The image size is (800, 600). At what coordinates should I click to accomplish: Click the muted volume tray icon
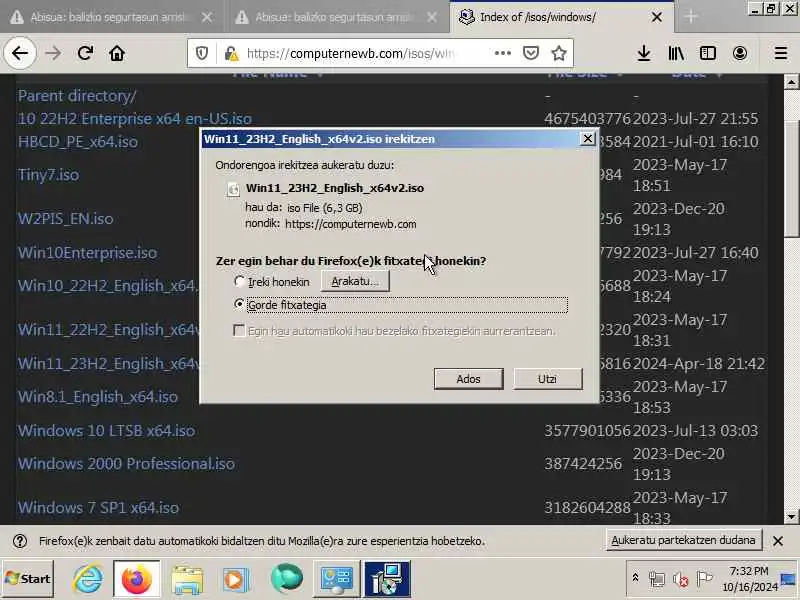tap(681, 579)
